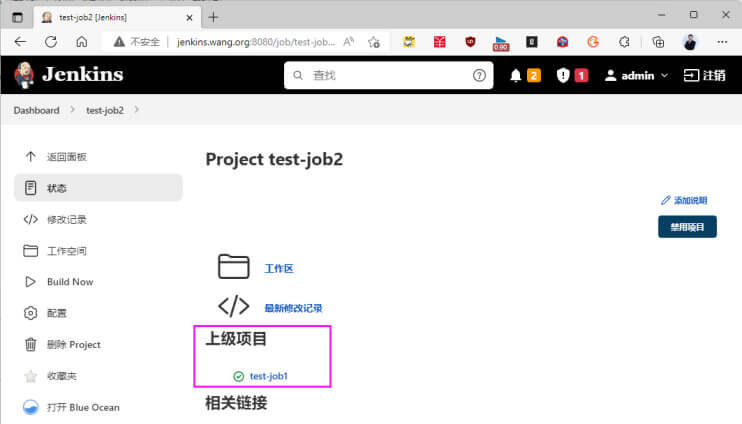The image size is (742, 424).
Task: Click the read aloud icon in address bar
Action: (x=349, y=42)
